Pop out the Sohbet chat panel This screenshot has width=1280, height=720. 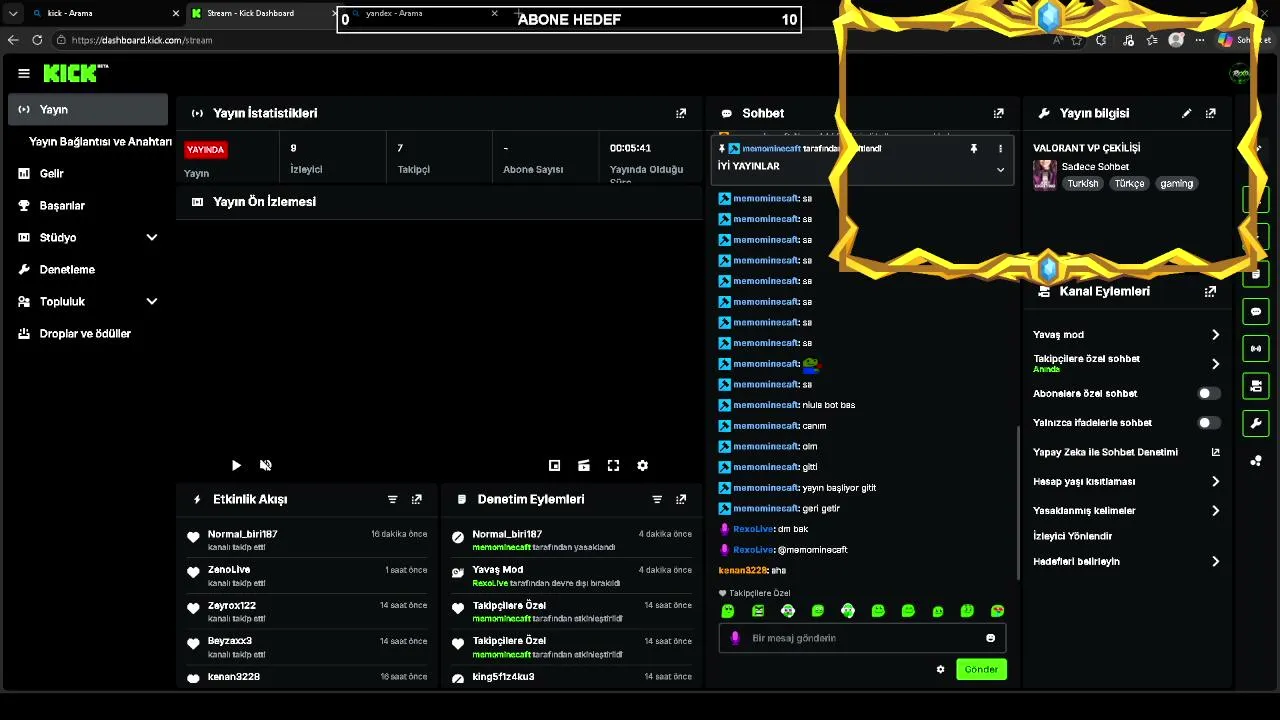tap(998, 113)
